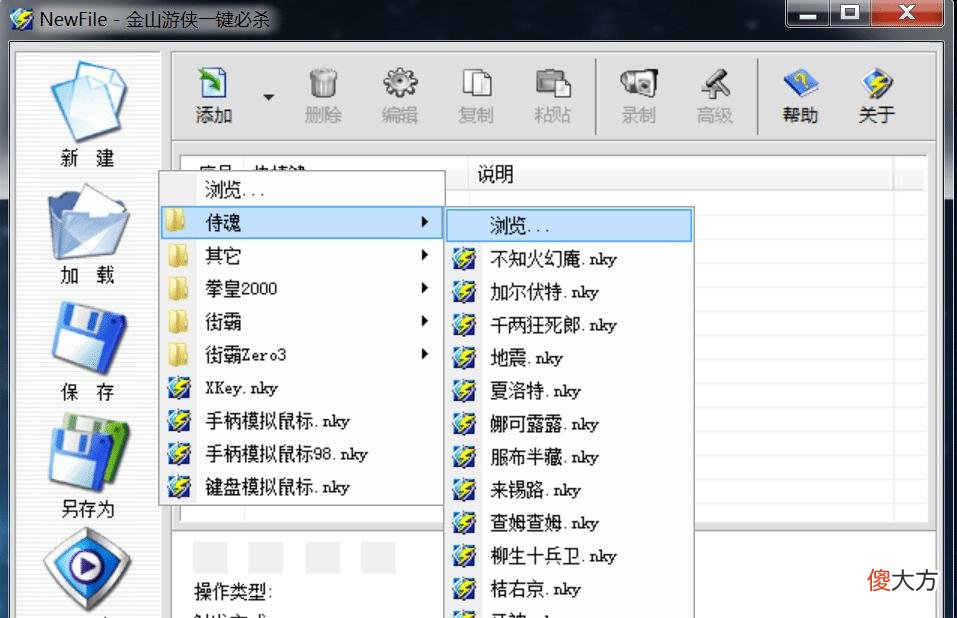Expand the 街霸Zero3 folder submenu
The height and width of the screenshot is (618, 957).
[x=302, y=354]
